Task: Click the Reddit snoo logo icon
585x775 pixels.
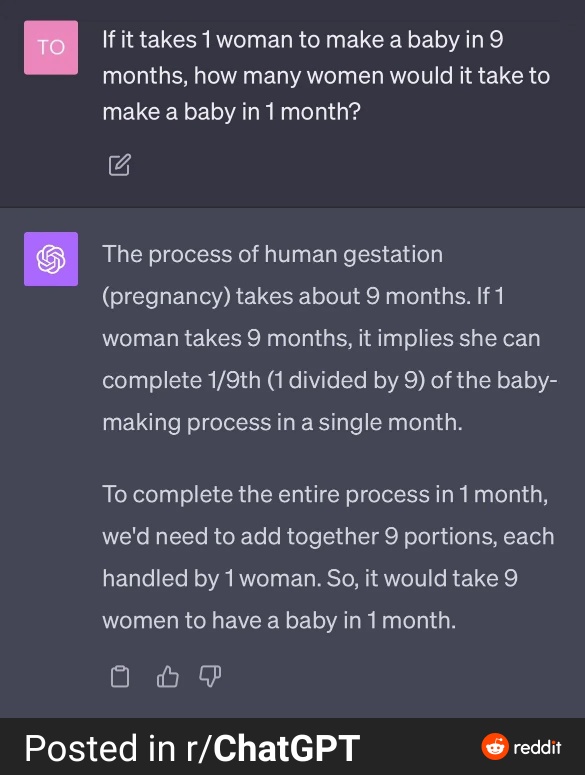Action: [495, 746]
